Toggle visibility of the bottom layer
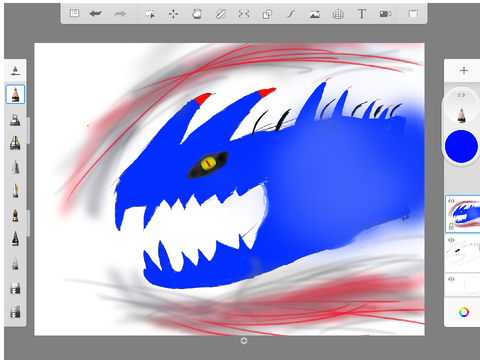 pyautogui.click(x=451, y=279)
